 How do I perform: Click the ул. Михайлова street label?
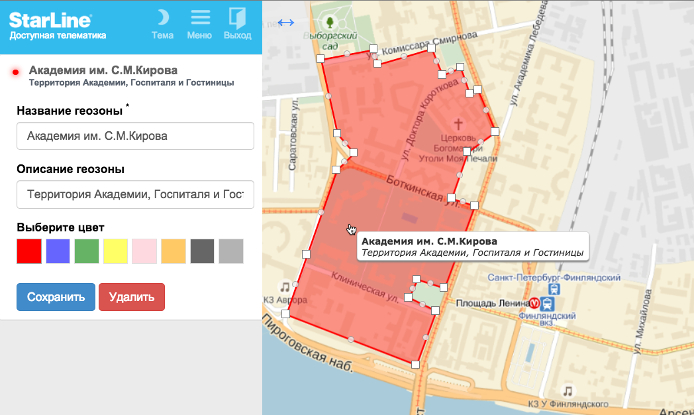(x=643, y=322)
